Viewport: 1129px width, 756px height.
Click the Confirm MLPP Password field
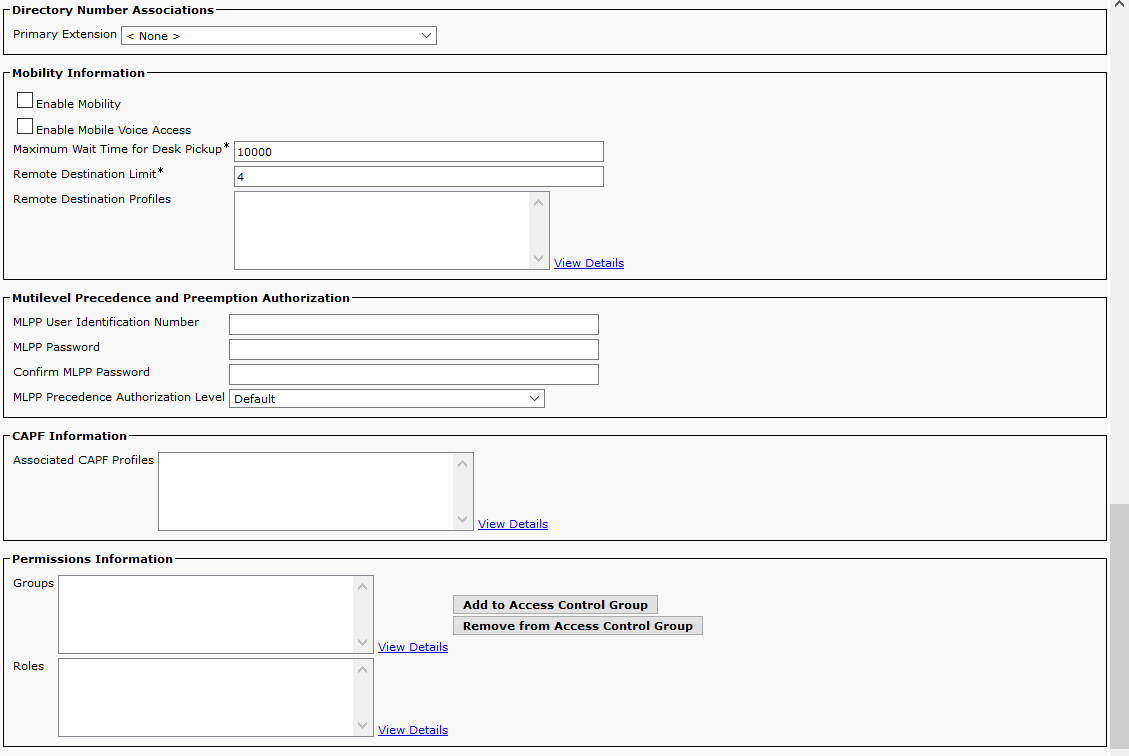(413, 374)
